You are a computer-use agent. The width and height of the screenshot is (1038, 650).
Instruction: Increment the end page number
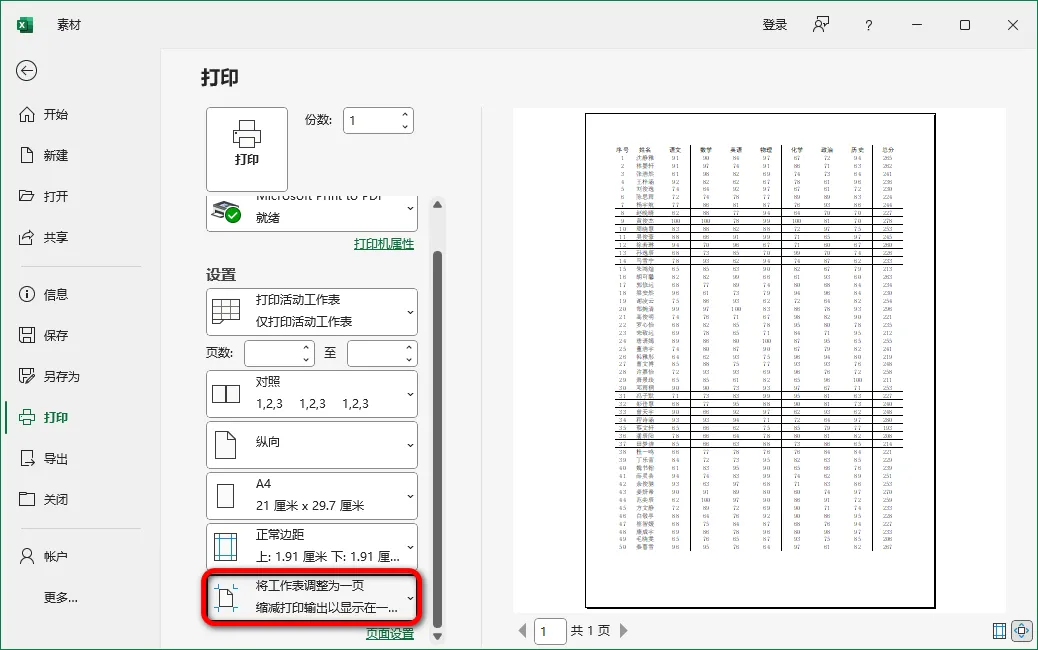click(x=409, y=348)
